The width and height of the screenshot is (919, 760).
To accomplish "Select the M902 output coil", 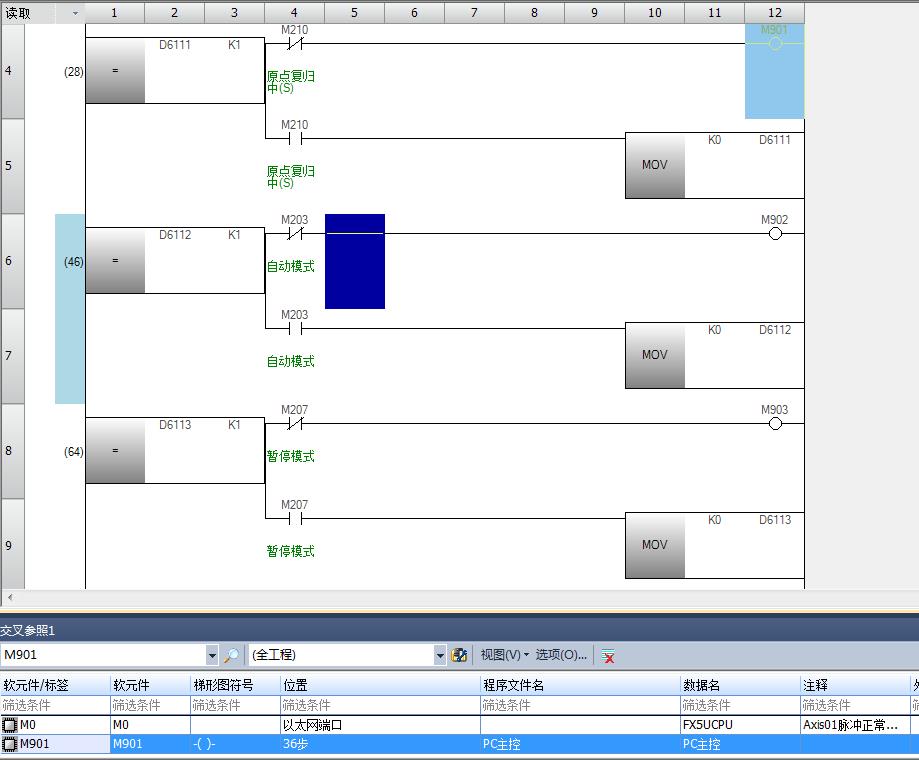I will tap(774, 234).
